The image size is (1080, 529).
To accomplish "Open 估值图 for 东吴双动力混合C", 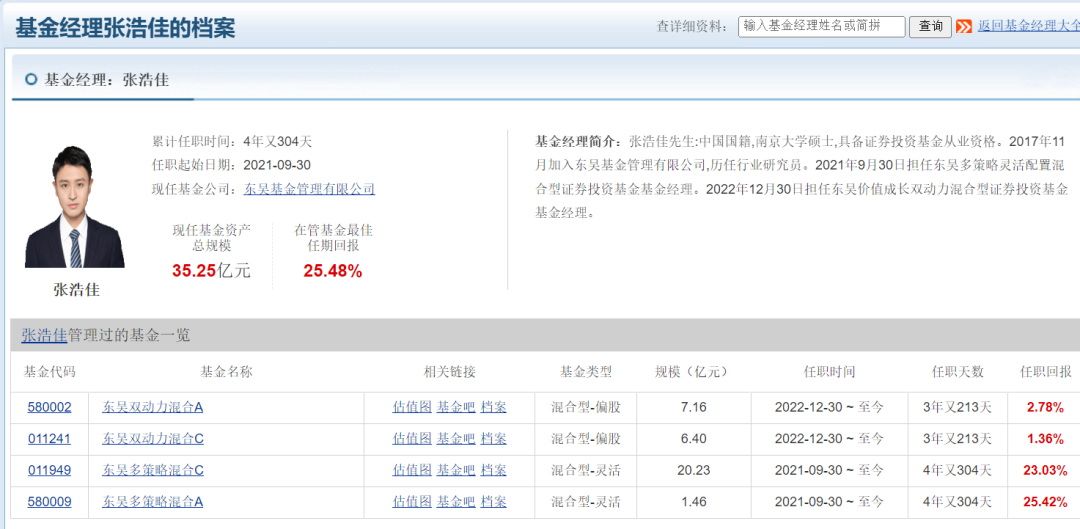I will [x=412, y=439].
